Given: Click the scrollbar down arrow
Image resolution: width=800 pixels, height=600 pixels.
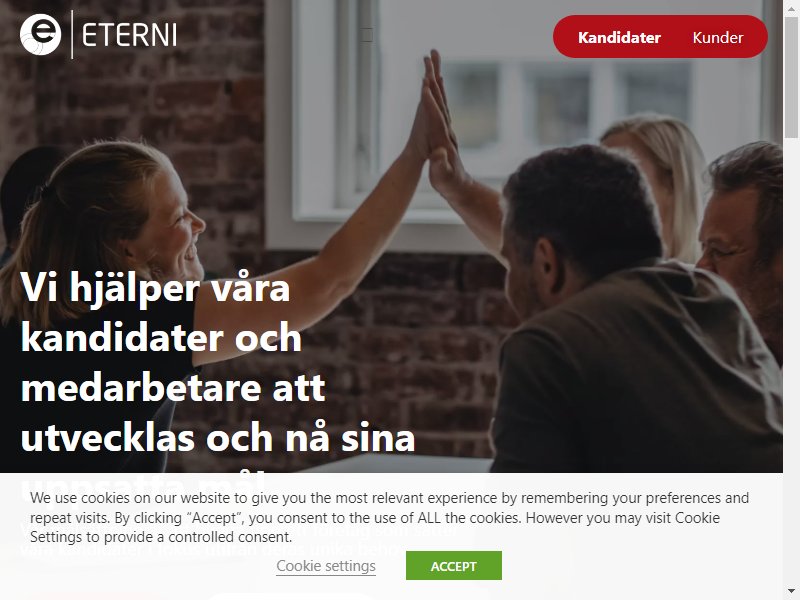Looking at the screenshot, I should coord(791,592).
